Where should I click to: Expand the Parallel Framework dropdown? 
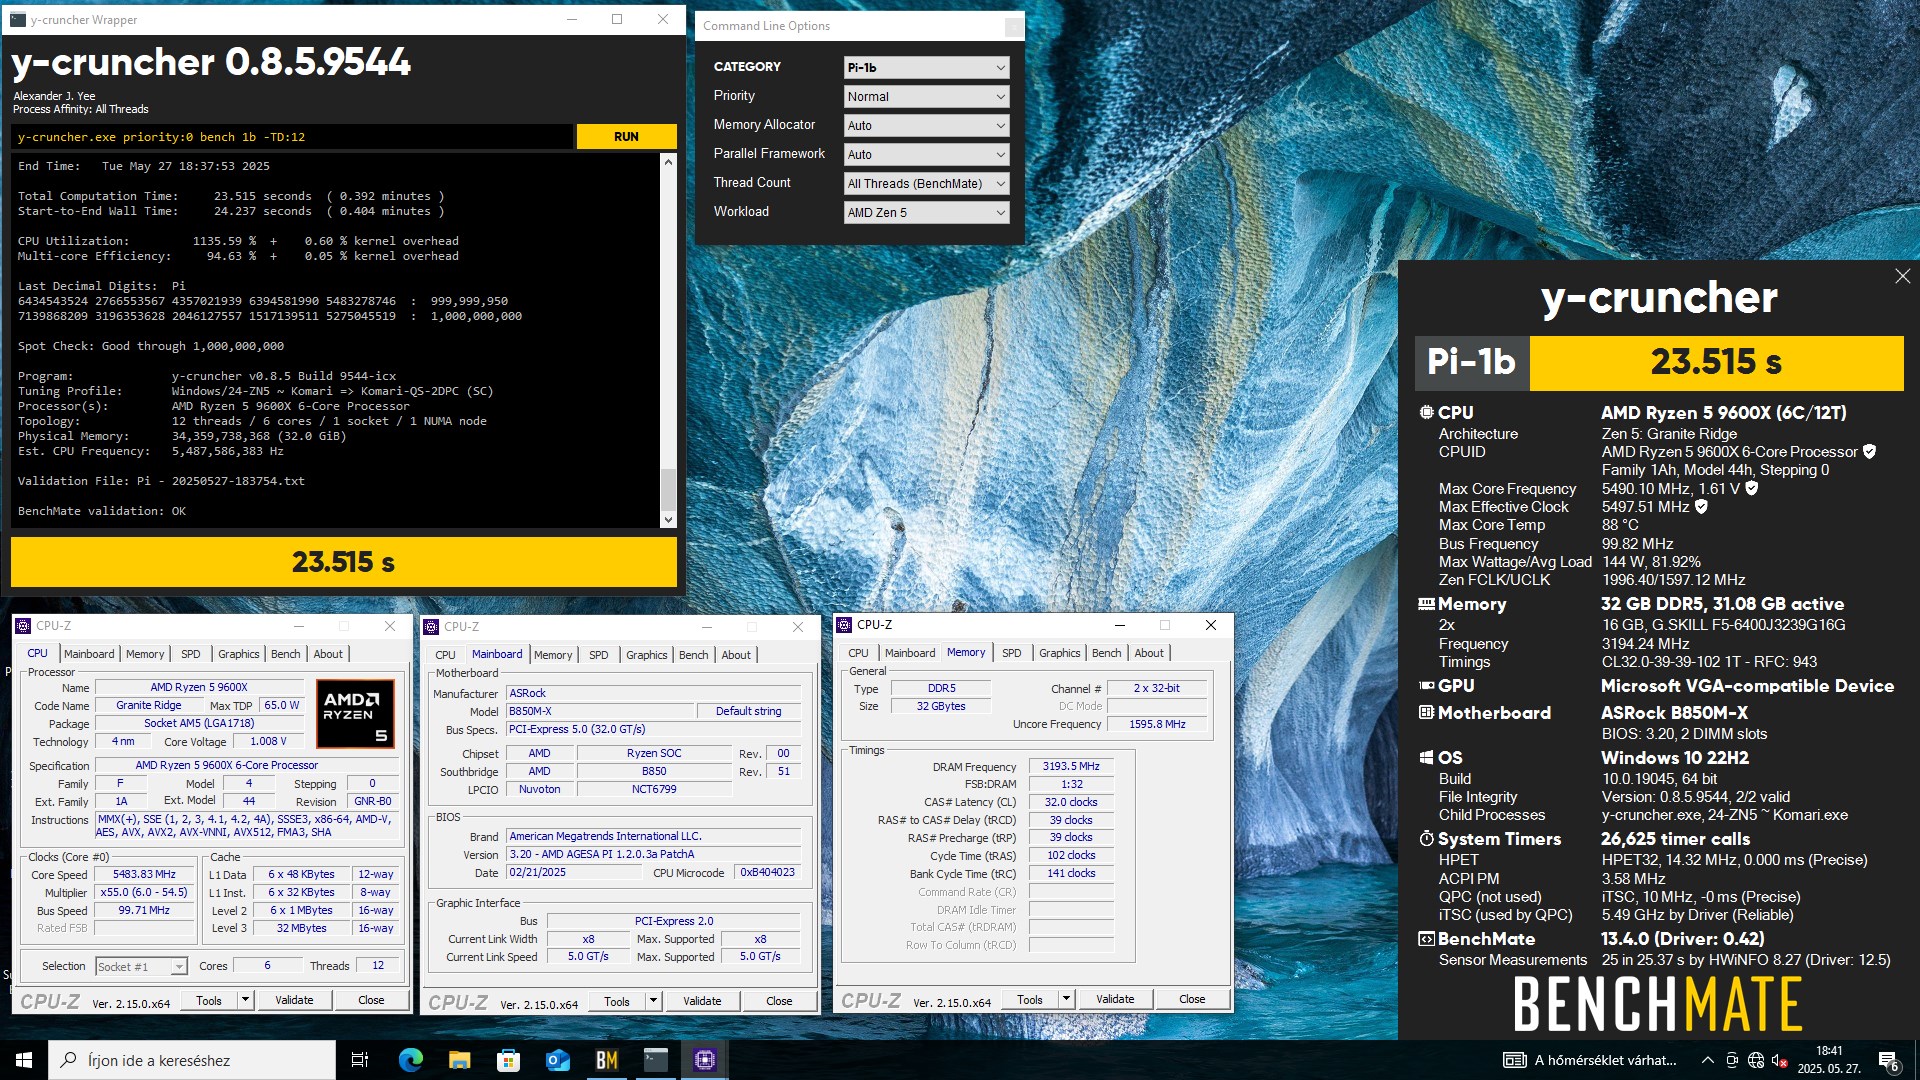[926, 154]
